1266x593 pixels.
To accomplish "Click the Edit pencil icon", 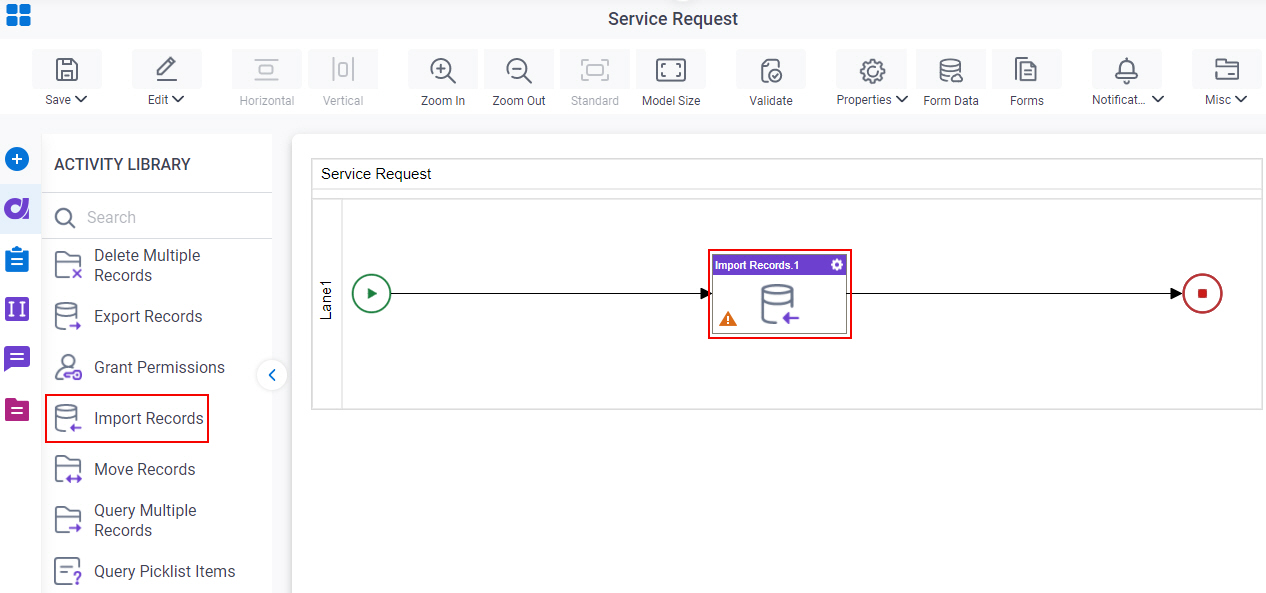I will coord(166,70).
